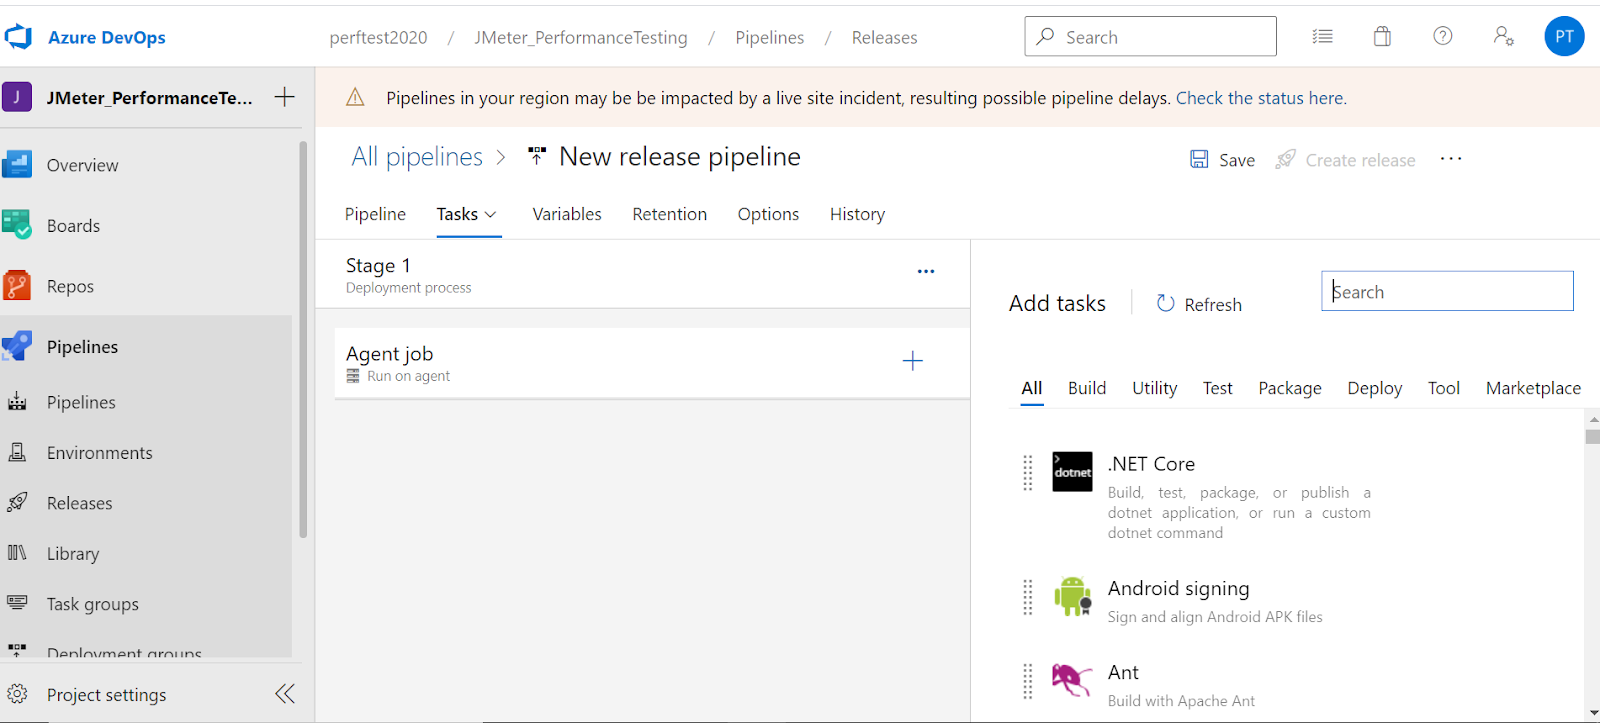Screen dimensions: 1600x723
Task: Click the Save floppy disk icon
Action: [1199, 159]
